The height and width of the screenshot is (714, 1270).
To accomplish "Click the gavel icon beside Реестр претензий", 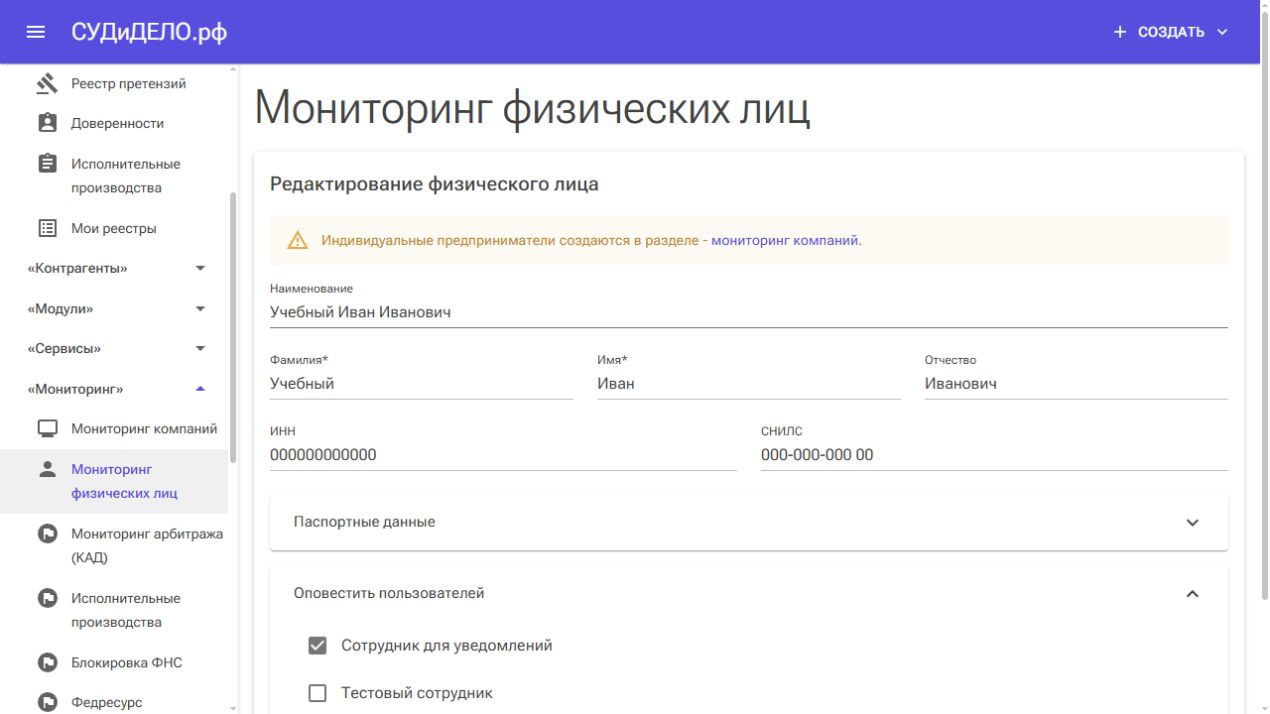I will pyautogui.click(x=47, y=84).
